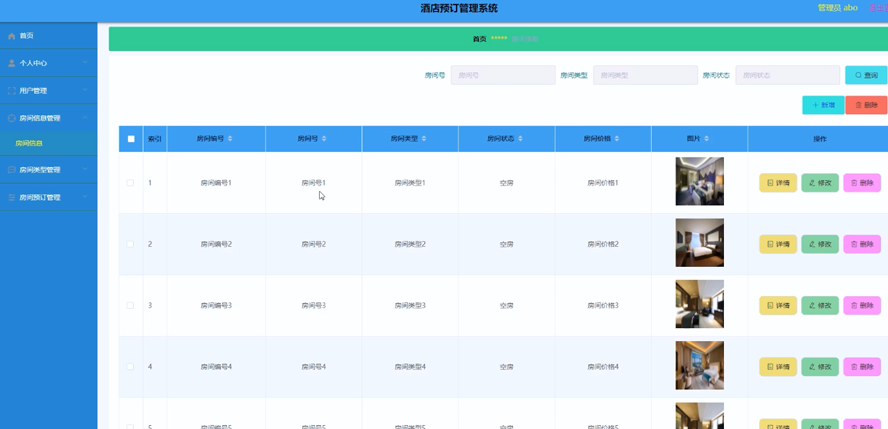Open the 房间信息 submenu item
The image size is (888, 429).
tap(29, 144)
